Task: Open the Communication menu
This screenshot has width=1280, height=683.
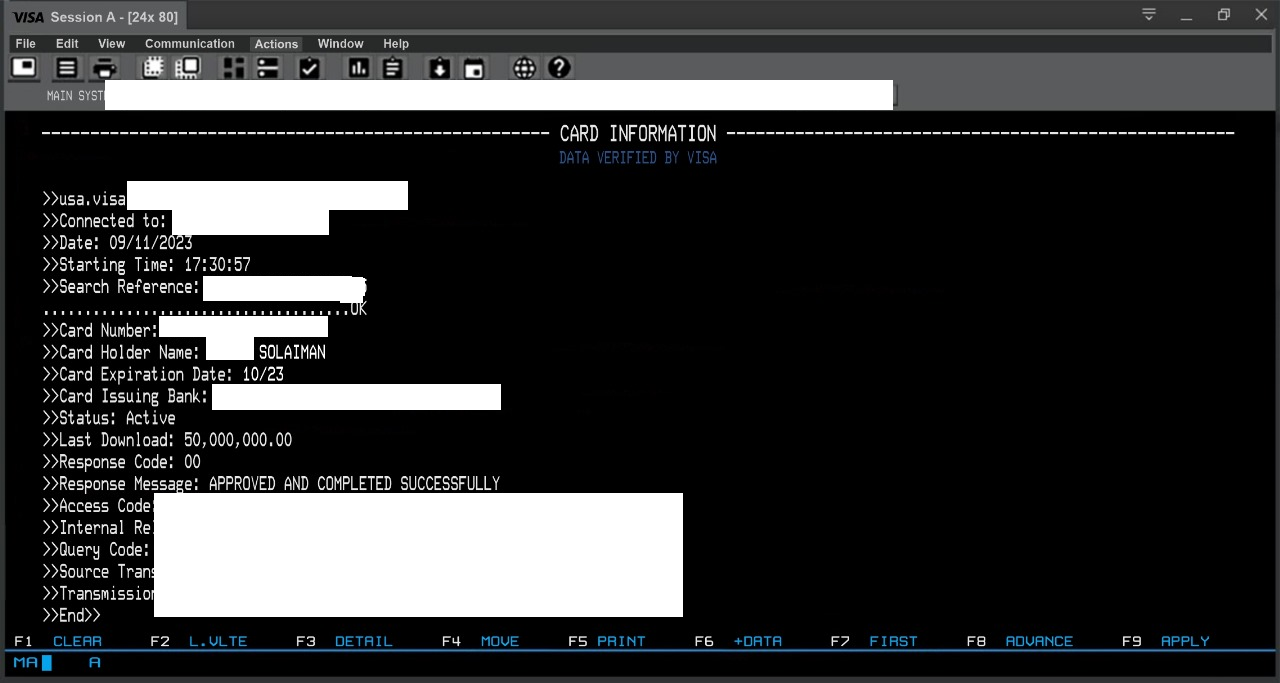Action: [189, 44]
